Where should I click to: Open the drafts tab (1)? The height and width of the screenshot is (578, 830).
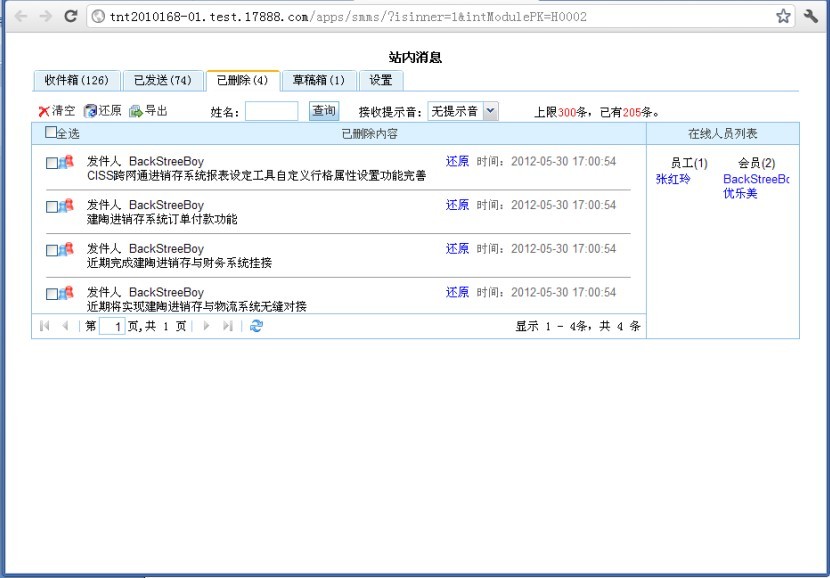click(x=318, y=80)
